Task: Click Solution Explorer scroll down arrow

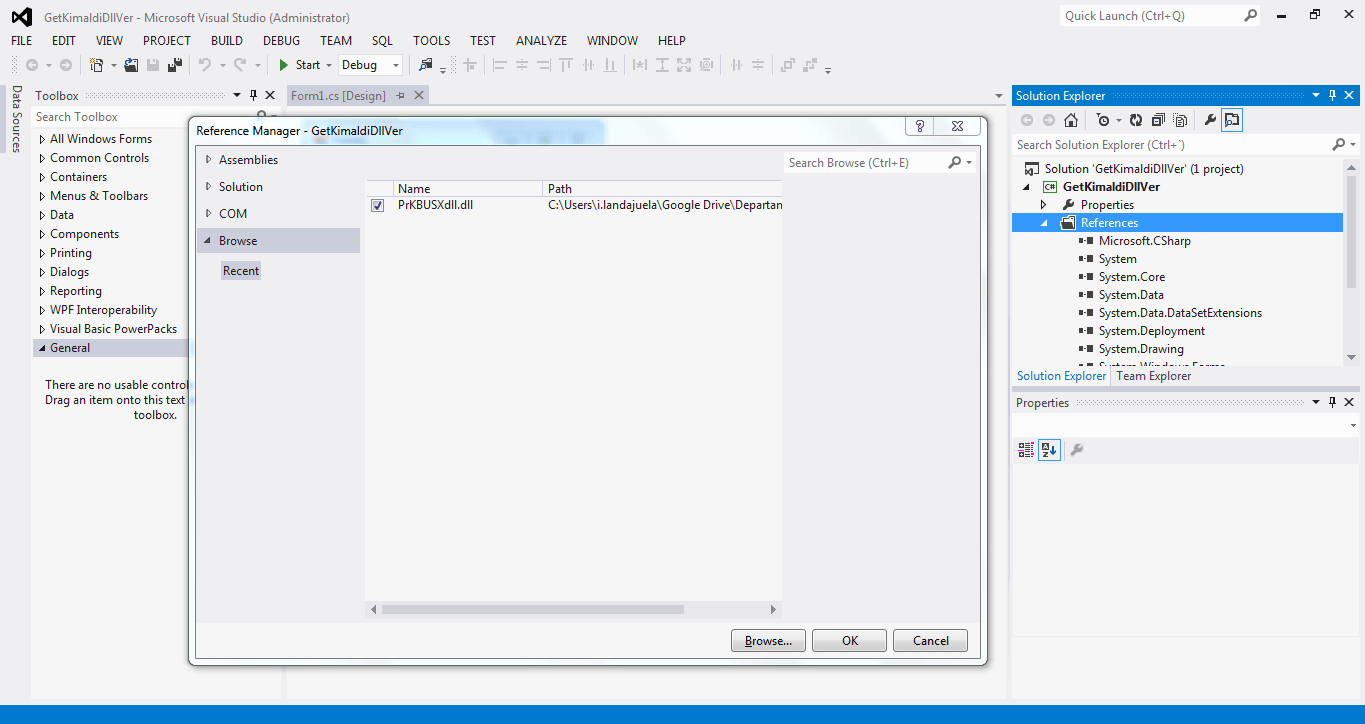Action: (1351, 357)
